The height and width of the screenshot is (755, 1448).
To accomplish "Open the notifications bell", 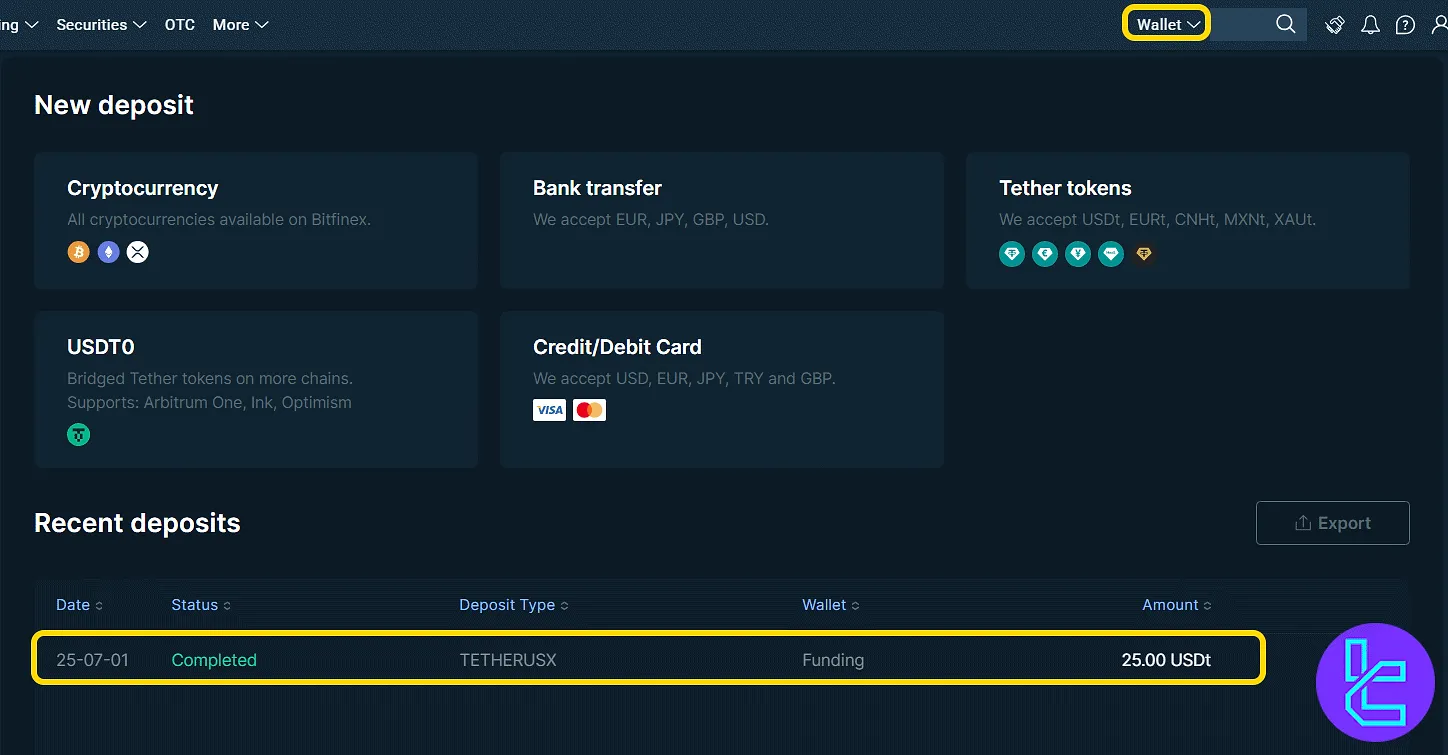I will [x=1371, y=25].
